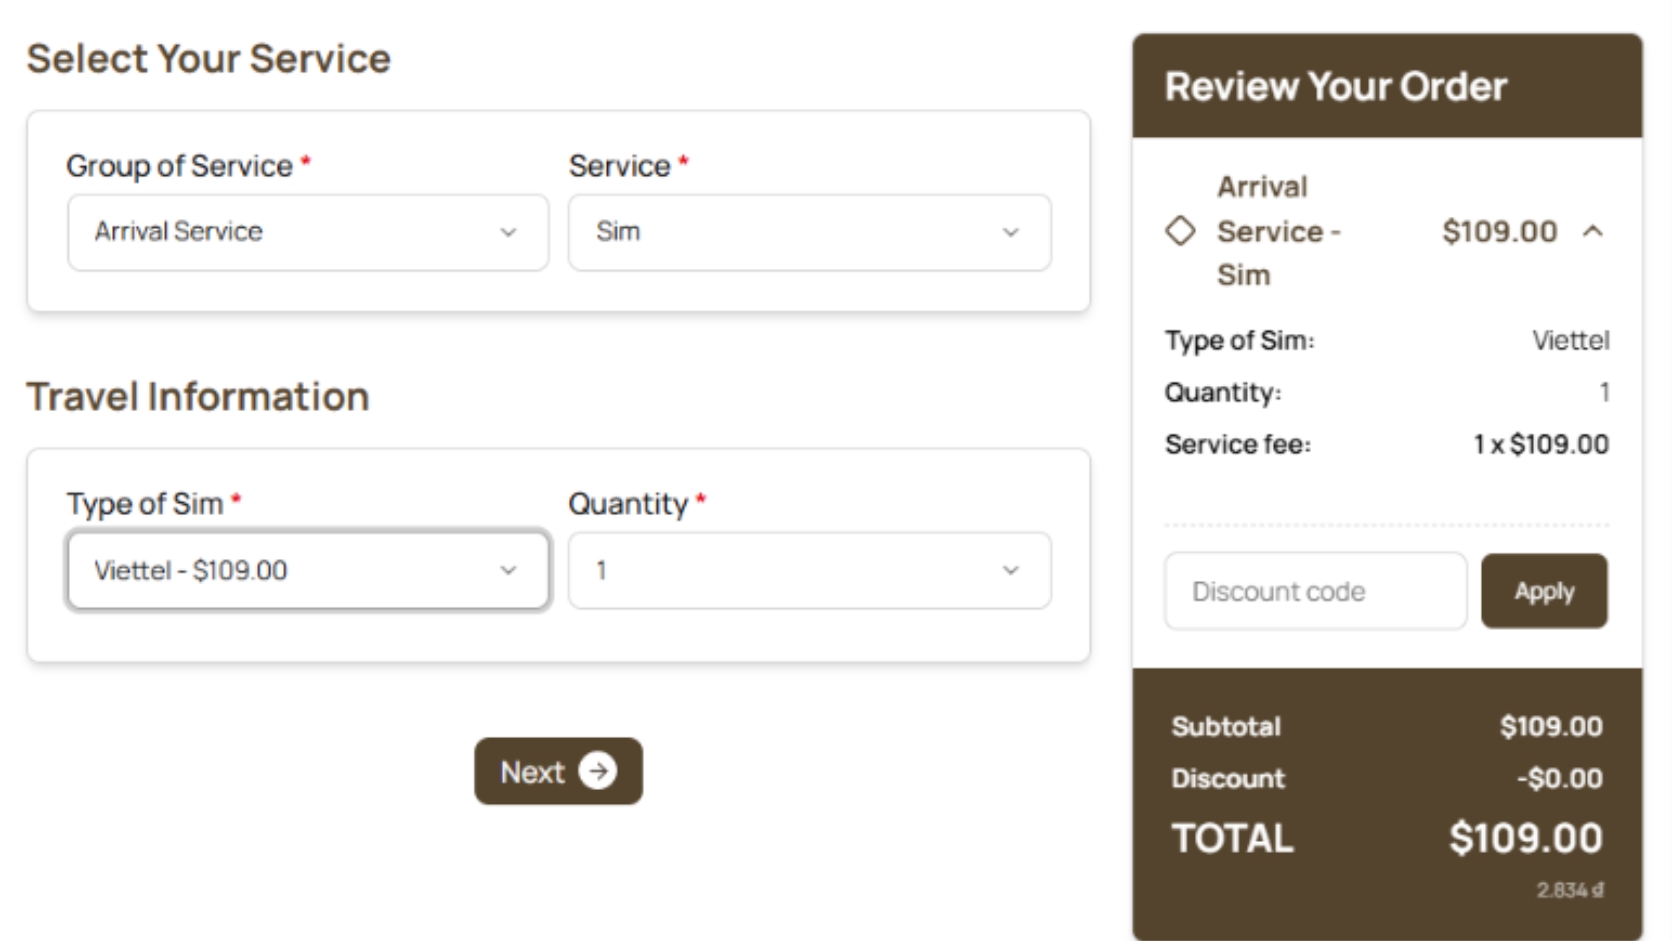Click the Type of Sim label in order review
Viewport: 1672px width, 941px height.
(1240, 341)
